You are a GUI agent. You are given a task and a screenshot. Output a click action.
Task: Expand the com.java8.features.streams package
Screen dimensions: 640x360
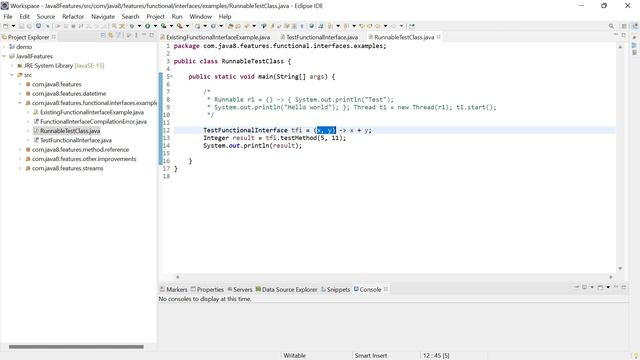tap(20, 168)
